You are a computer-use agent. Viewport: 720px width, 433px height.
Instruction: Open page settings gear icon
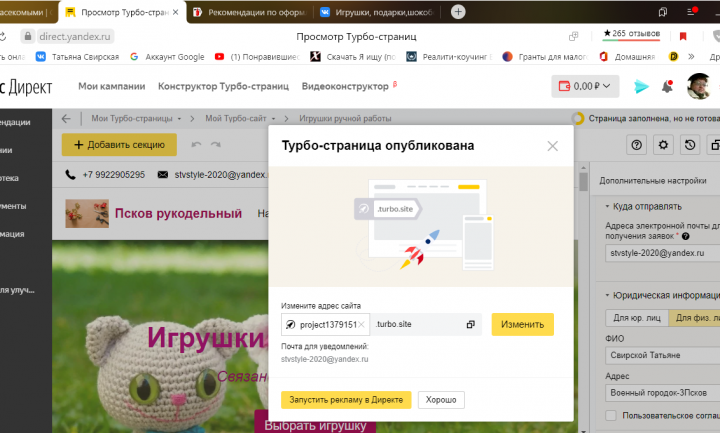pos(663,145)
